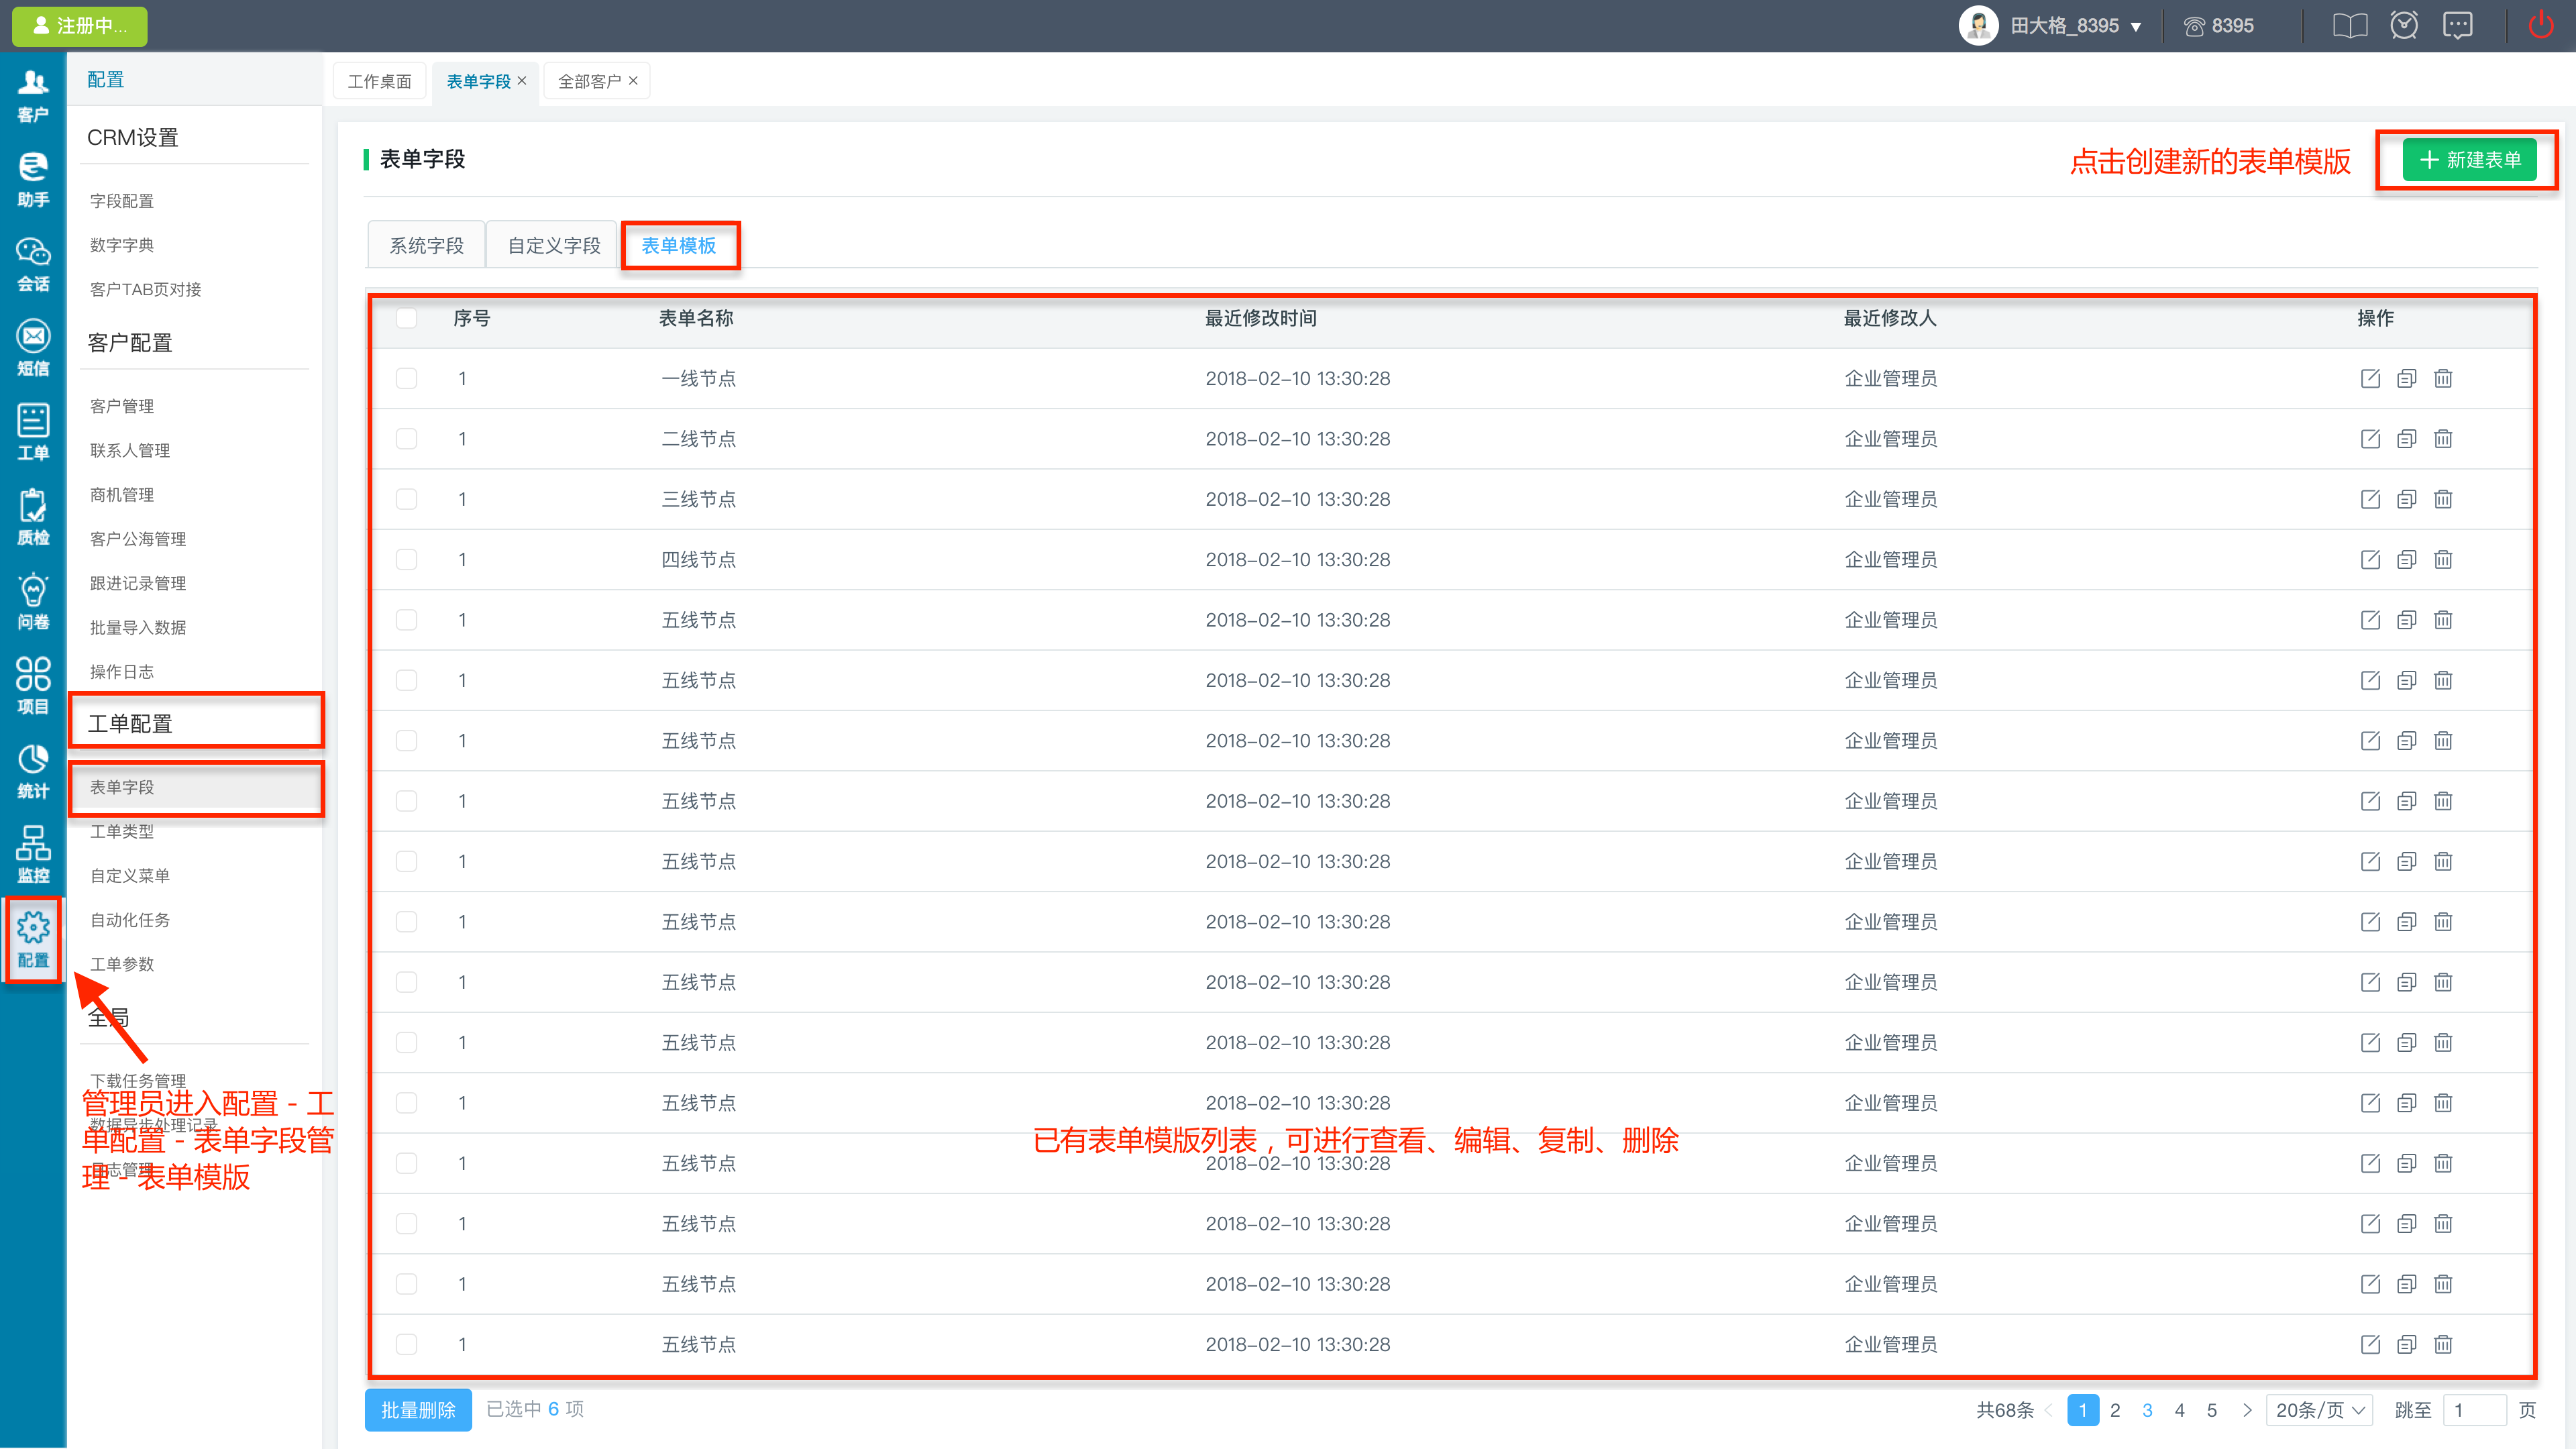Close the 表单字段 page tab

pyautogui.click(x=522, y=80)
